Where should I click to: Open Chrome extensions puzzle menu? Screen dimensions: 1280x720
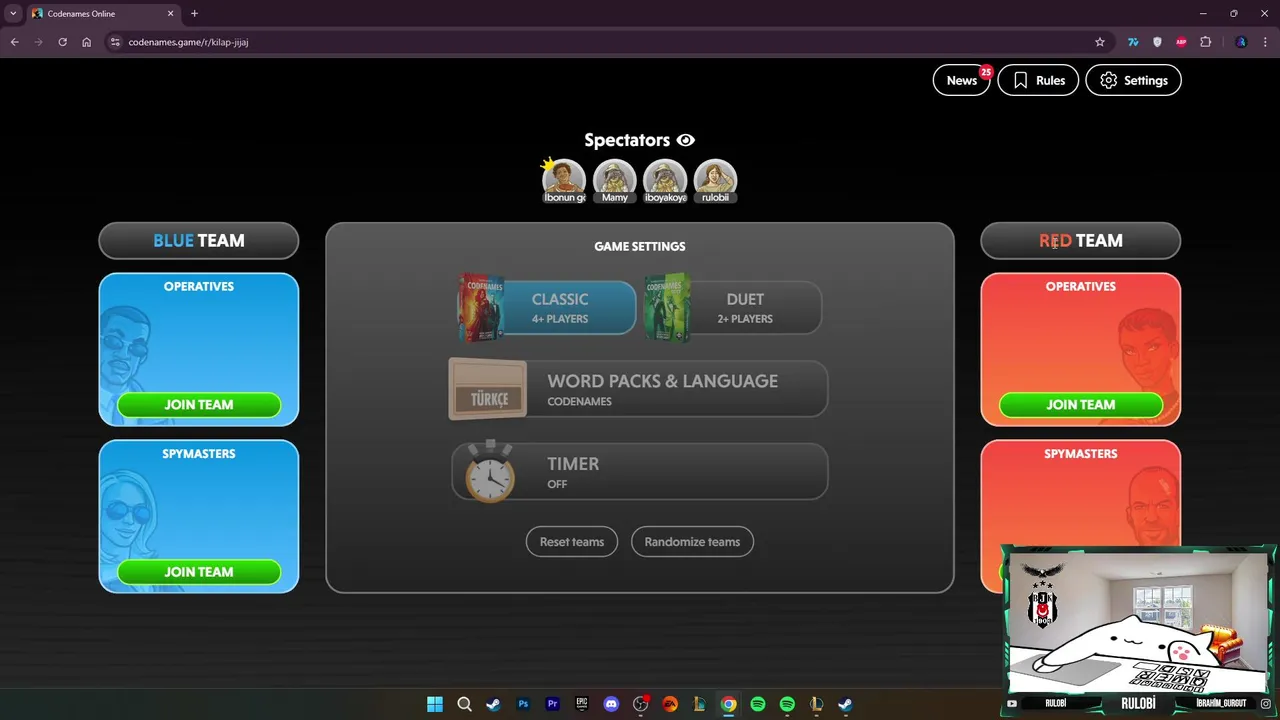click(1205, 42)
